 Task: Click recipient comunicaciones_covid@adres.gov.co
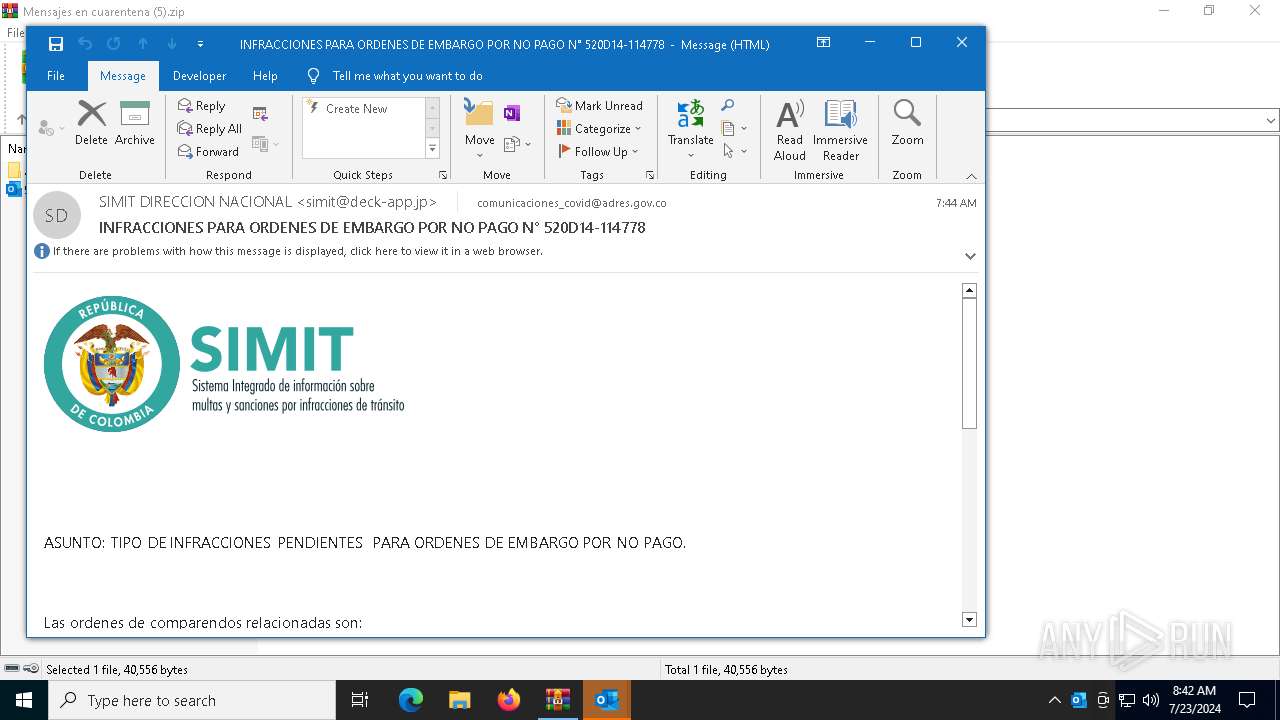point(572,203)
